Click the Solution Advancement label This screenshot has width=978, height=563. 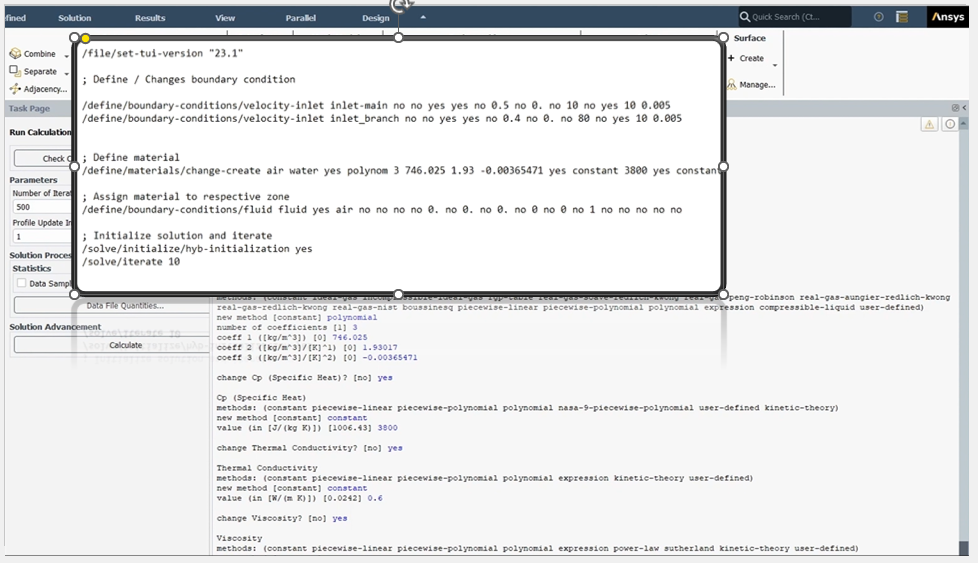[55, 327]
